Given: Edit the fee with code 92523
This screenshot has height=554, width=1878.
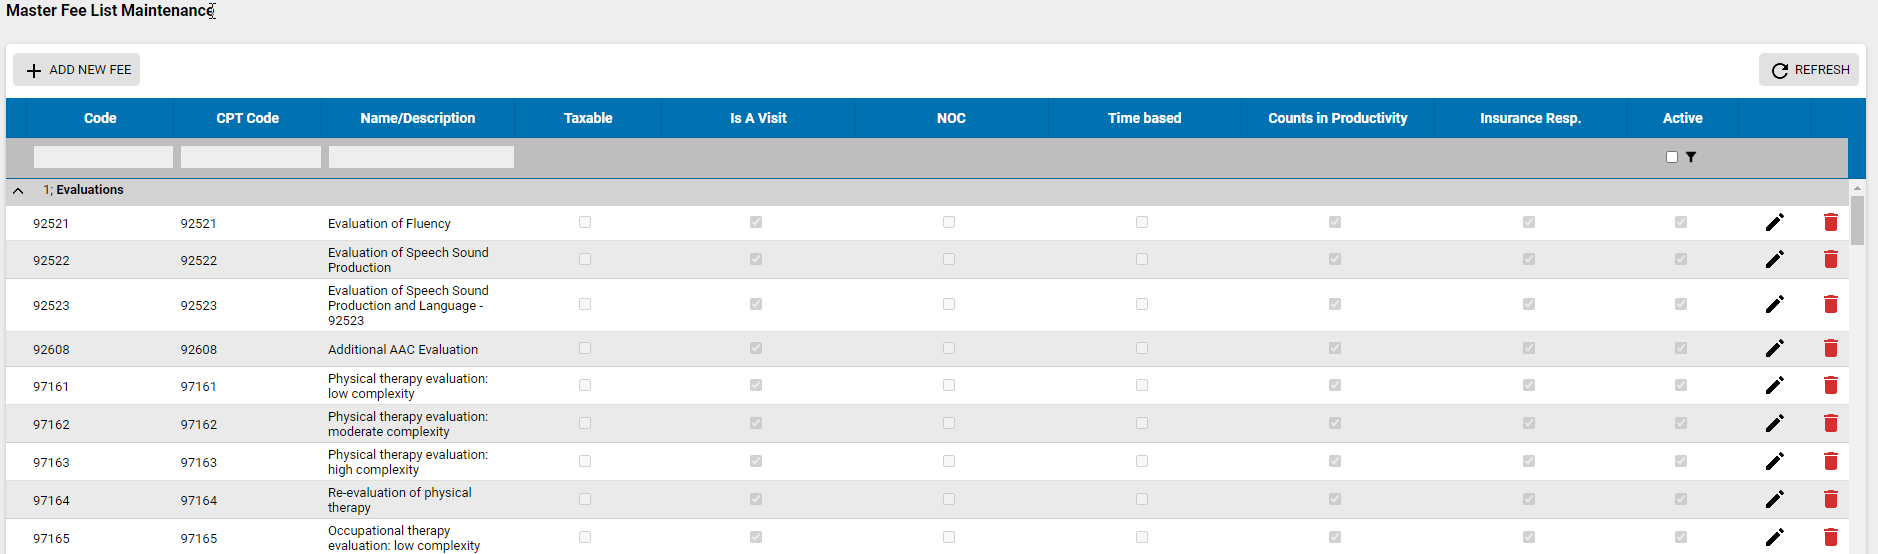Looking at the screenshot, I should coord(1774,304).
